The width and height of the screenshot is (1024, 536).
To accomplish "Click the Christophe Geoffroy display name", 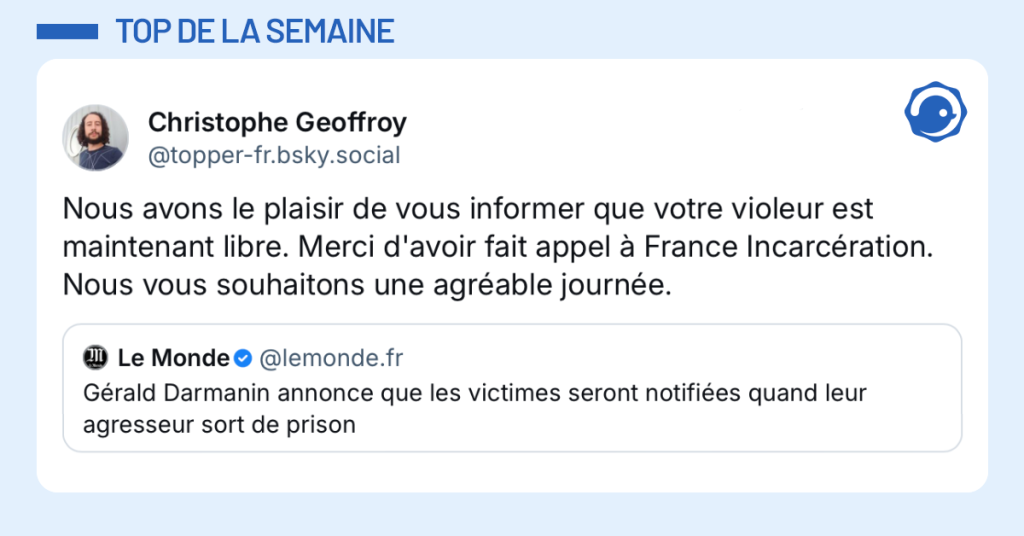I will (x=277, y=123).
